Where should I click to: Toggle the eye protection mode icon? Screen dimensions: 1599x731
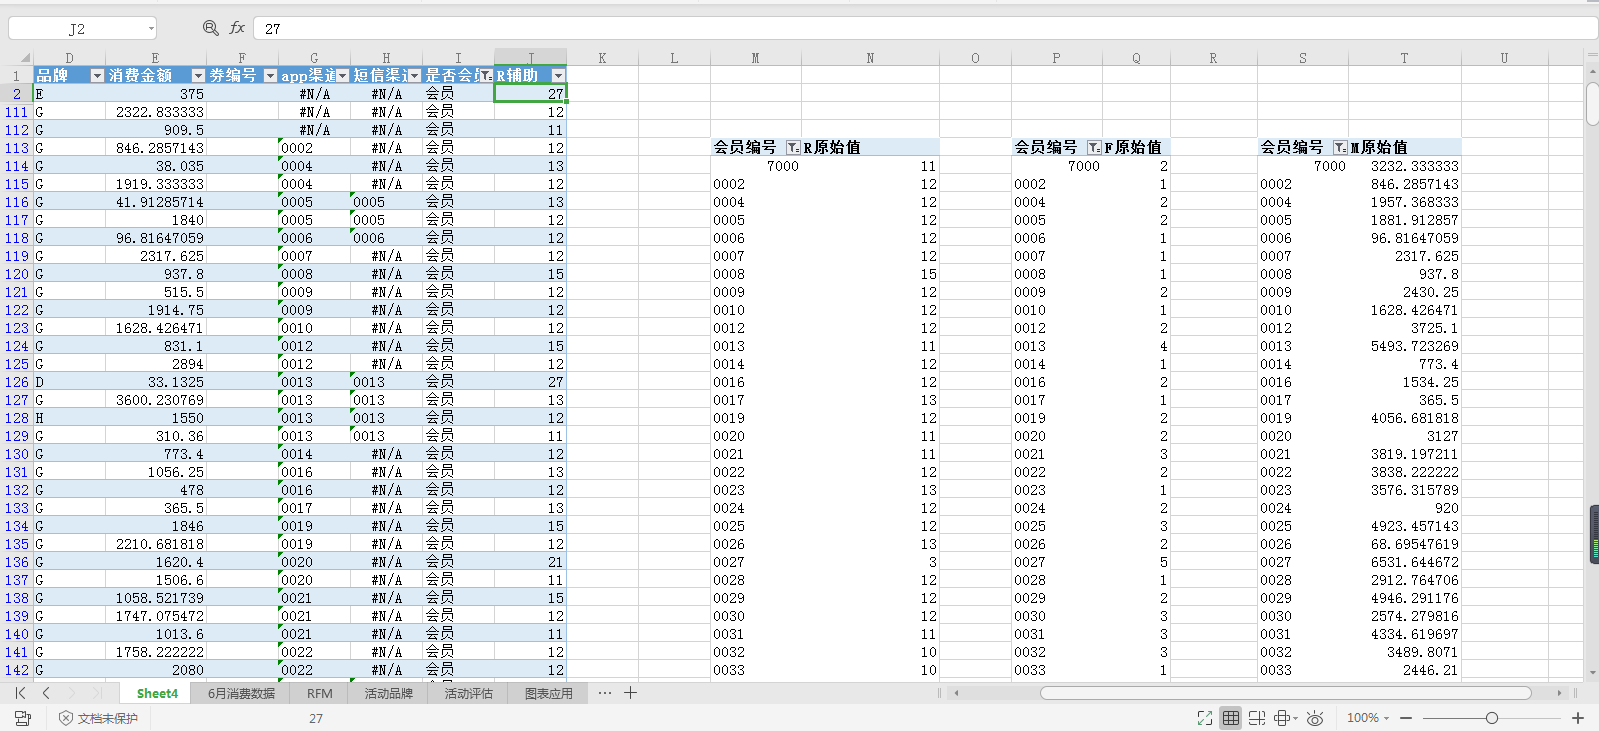coord(1315,718)
